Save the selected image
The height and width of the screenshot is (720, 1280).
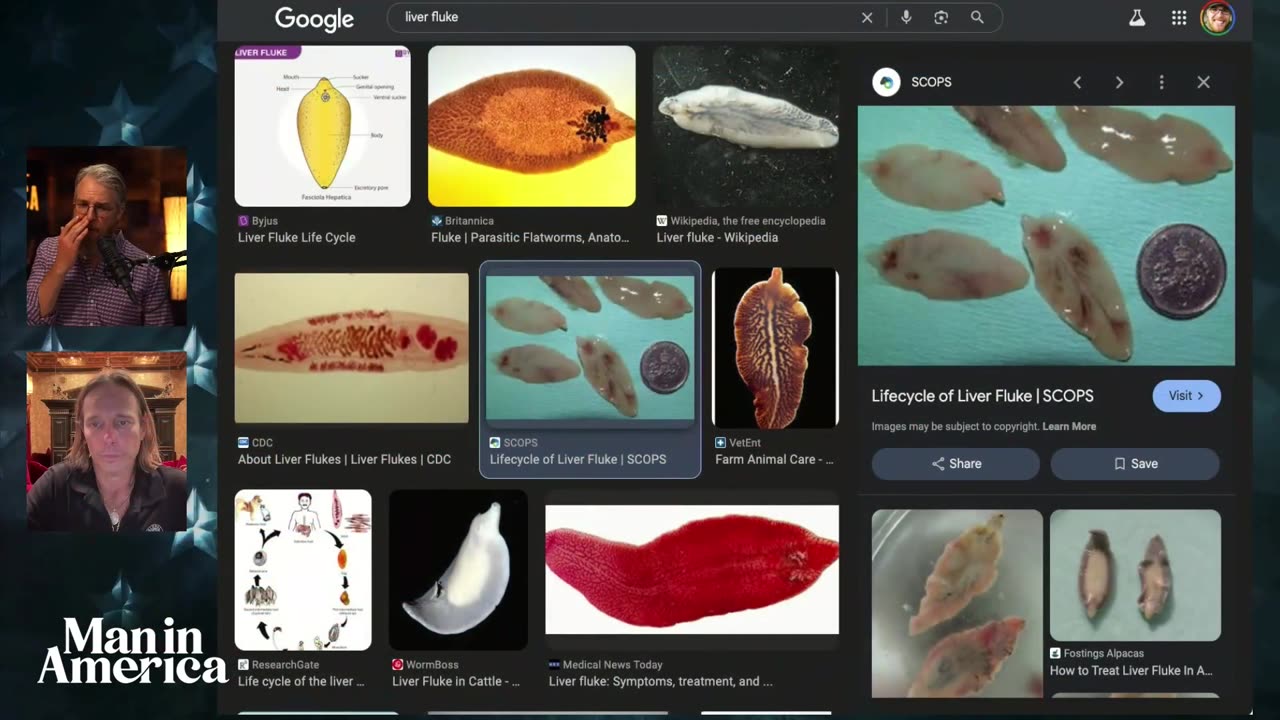[x=1135, y=464]
